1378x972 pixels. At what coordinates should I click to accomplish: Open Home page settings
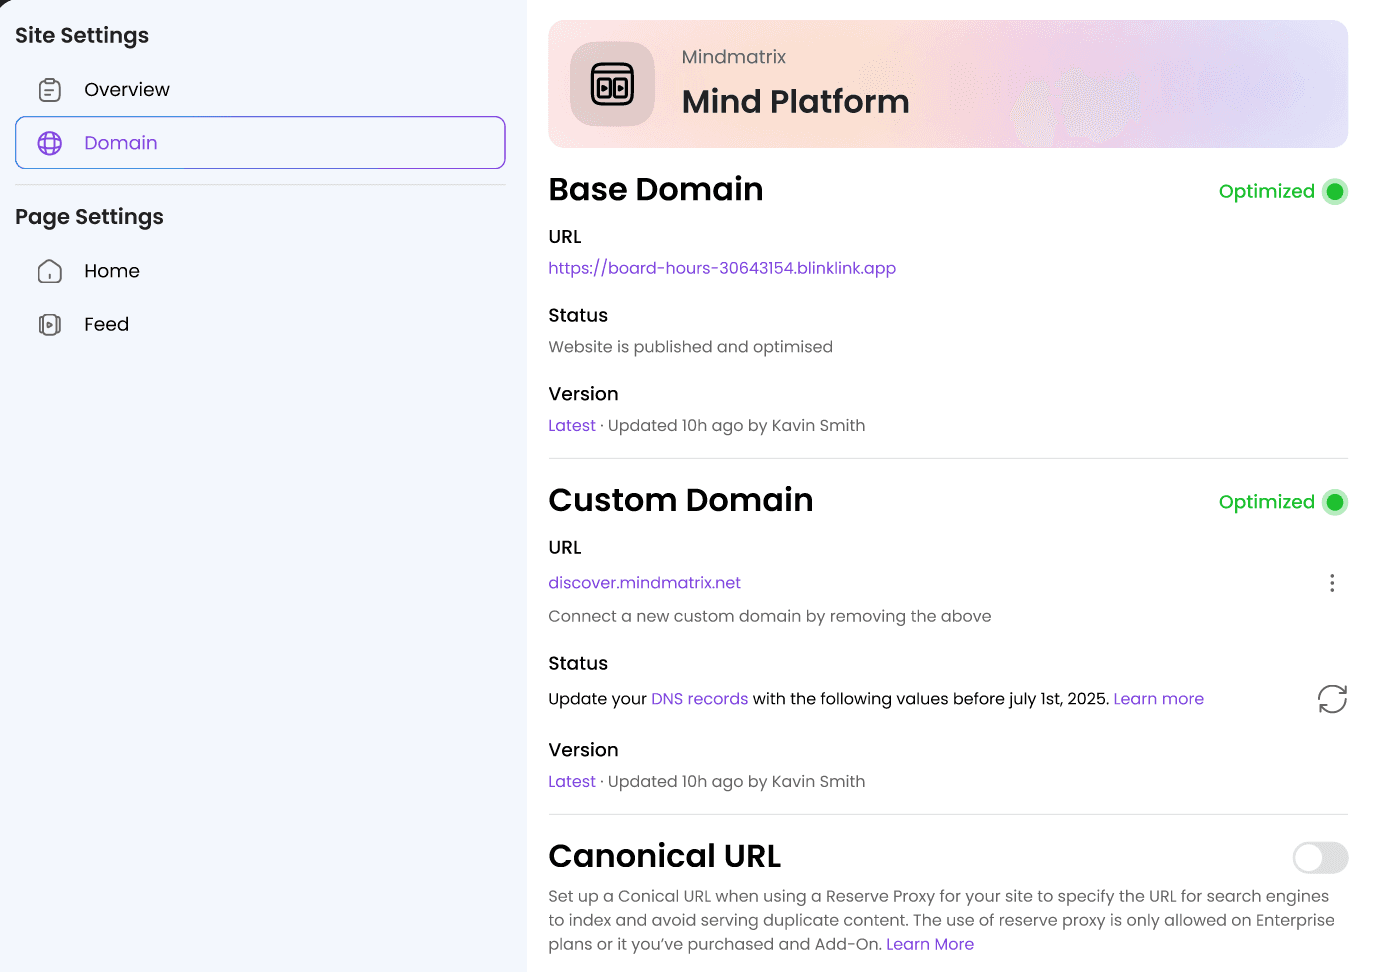[260, 271]
